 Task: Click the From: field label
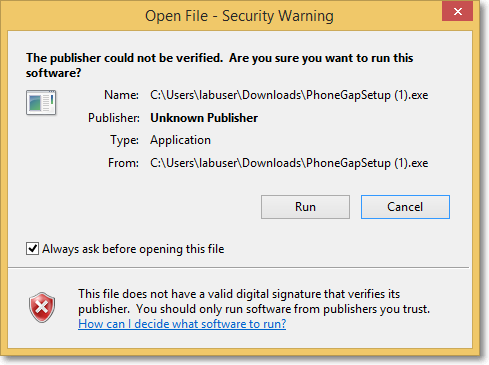point(123,163)
